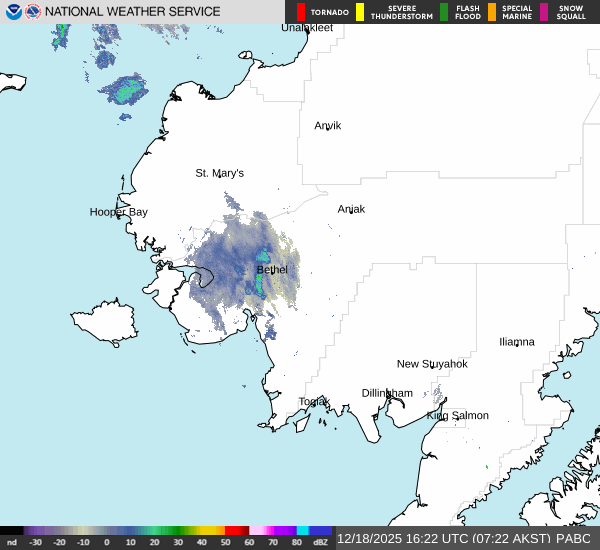
Task: Click the Hooper Bay label on the map
Action: point(118,212)
